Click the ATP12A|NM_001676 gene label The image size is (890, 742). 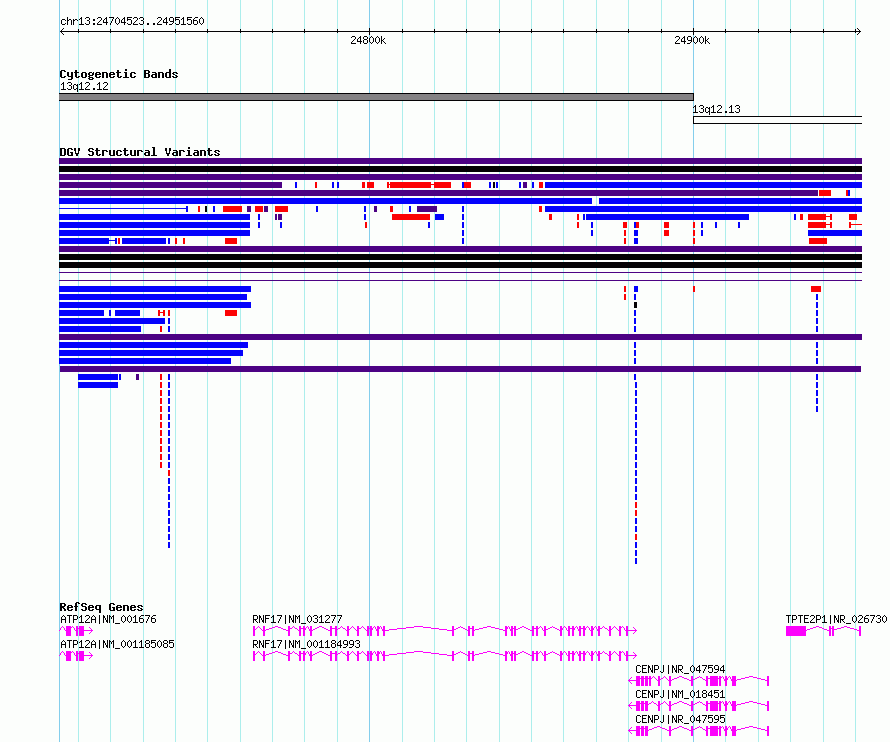pyautogui.click(x=108, y=619)
